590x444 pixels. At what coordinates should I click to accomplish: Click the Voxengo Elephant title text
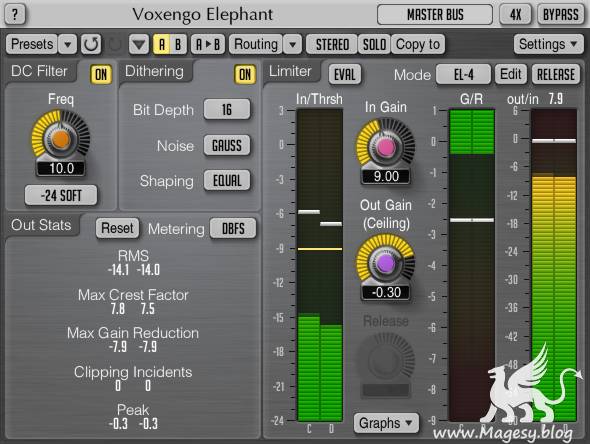[202, 15]
